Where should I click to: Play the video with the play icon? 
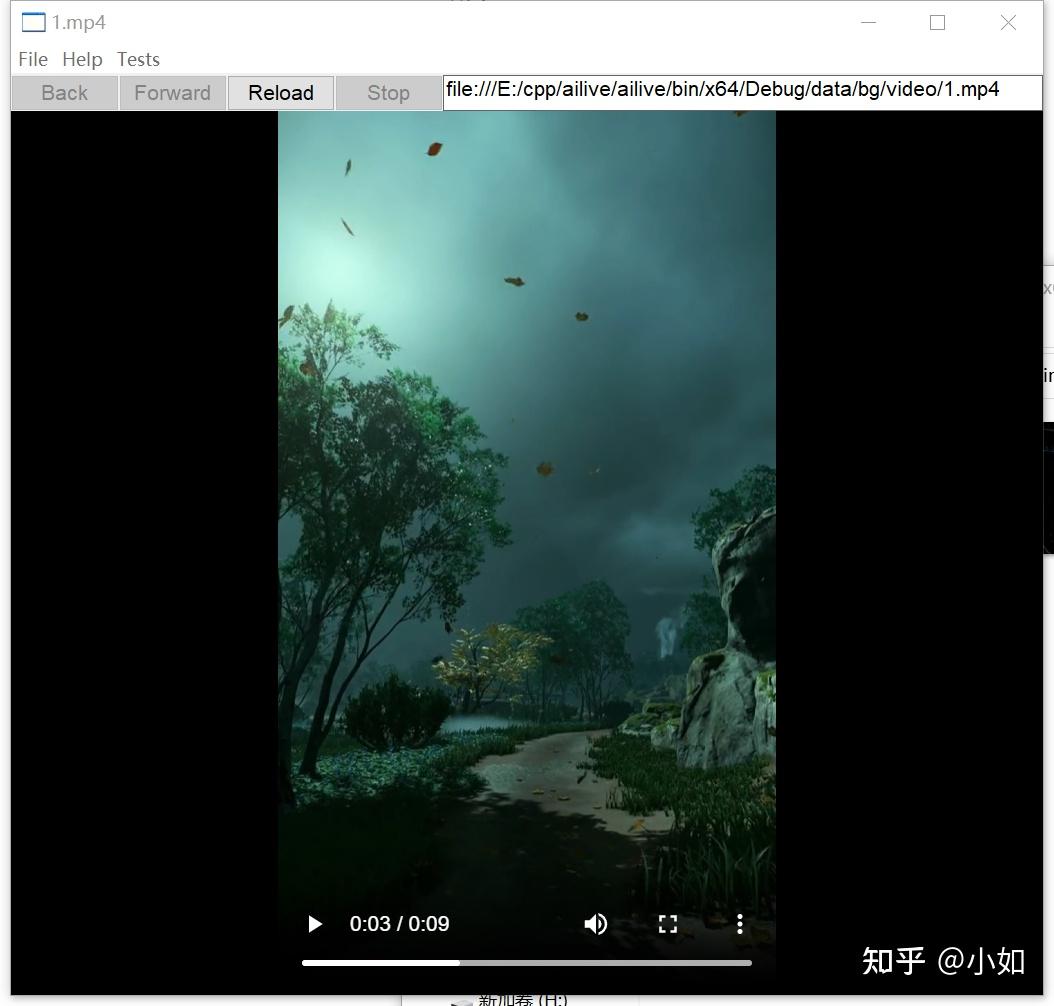coord(315,924)
